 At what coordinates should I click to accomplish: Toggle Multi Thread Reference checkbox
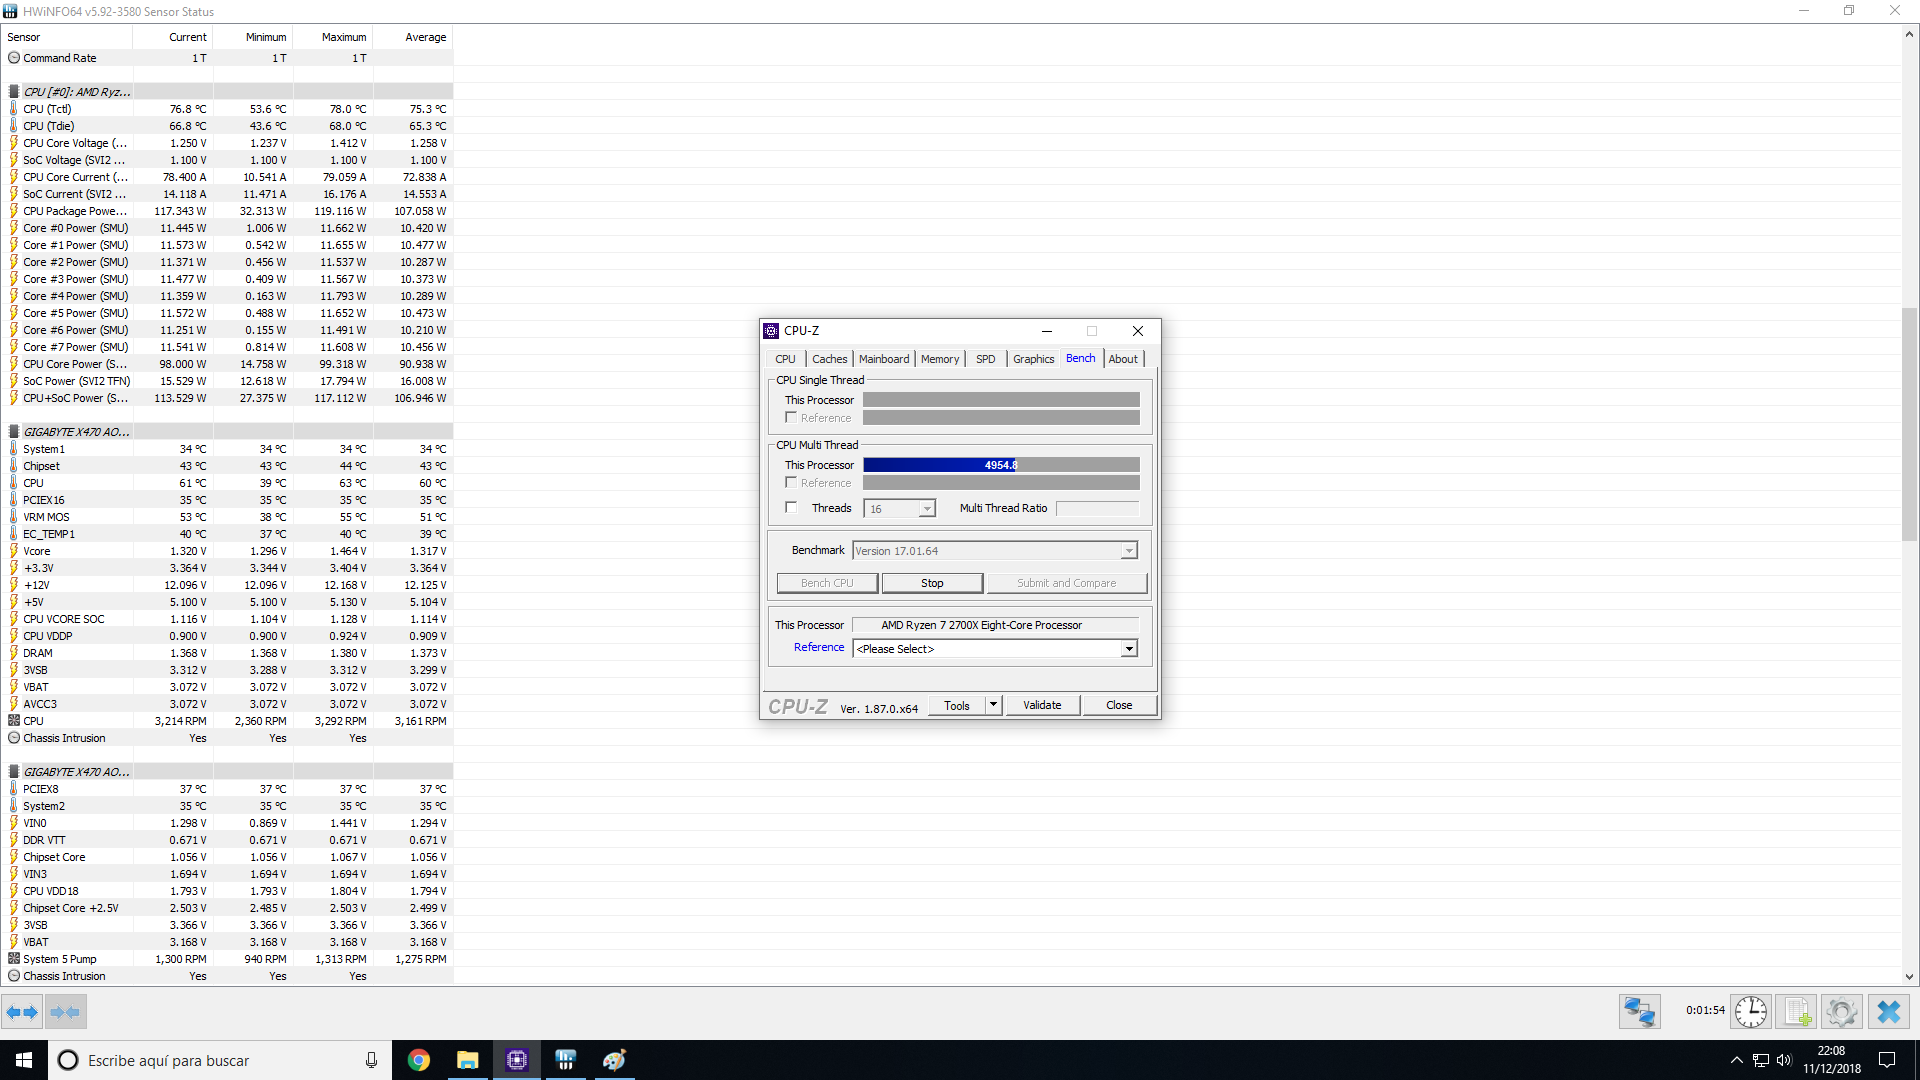pyautogui.click(x=791, y=483)
